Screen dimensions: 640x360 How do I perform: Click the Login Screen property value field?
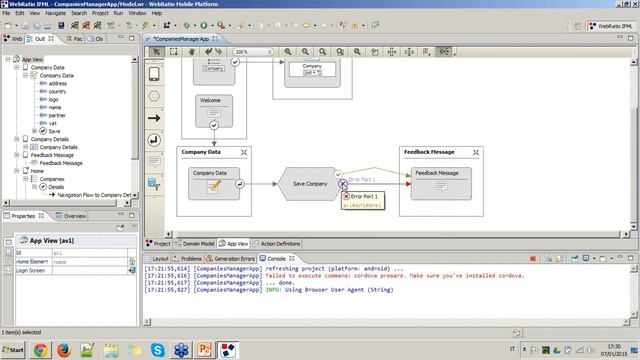point(90,270)
